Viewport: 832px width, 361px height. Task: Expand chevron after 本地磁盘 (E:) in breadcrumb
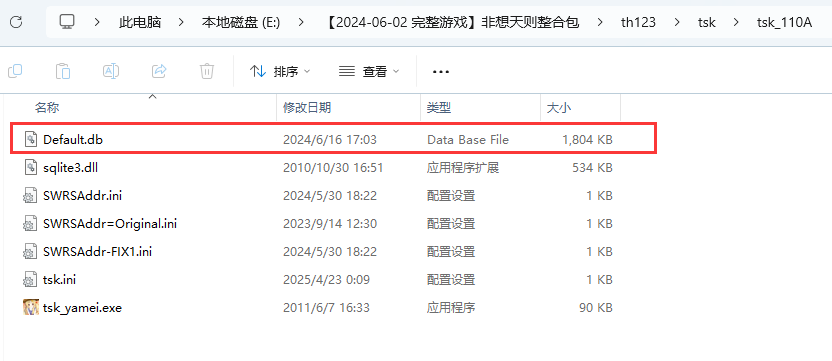pos(301,22)
